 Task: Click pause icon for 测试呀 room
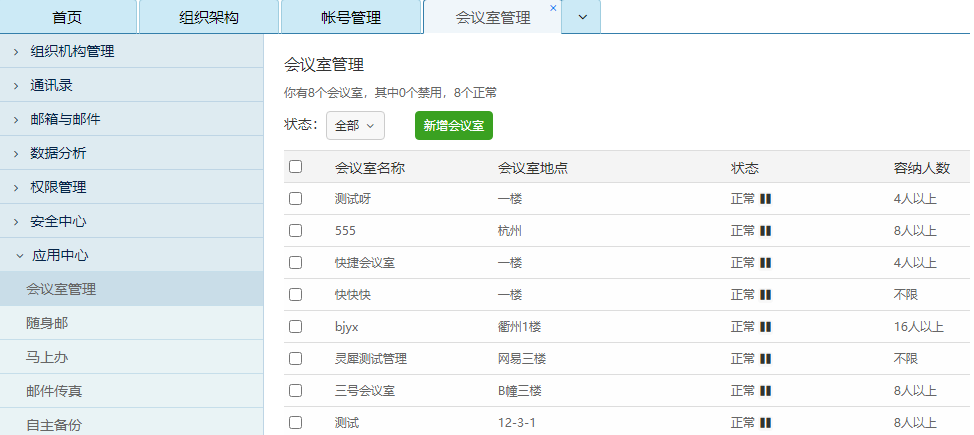tap(766, 199)
